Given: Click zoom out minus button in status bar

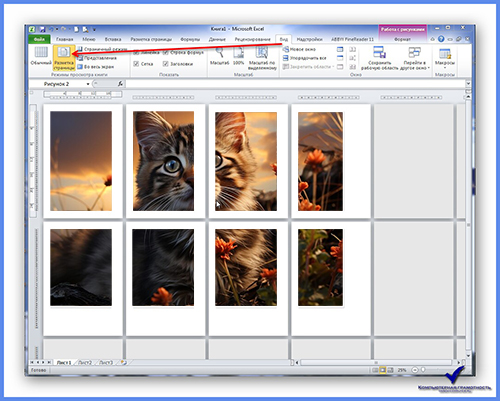Looking at the screenshot, I should [415, 370].
